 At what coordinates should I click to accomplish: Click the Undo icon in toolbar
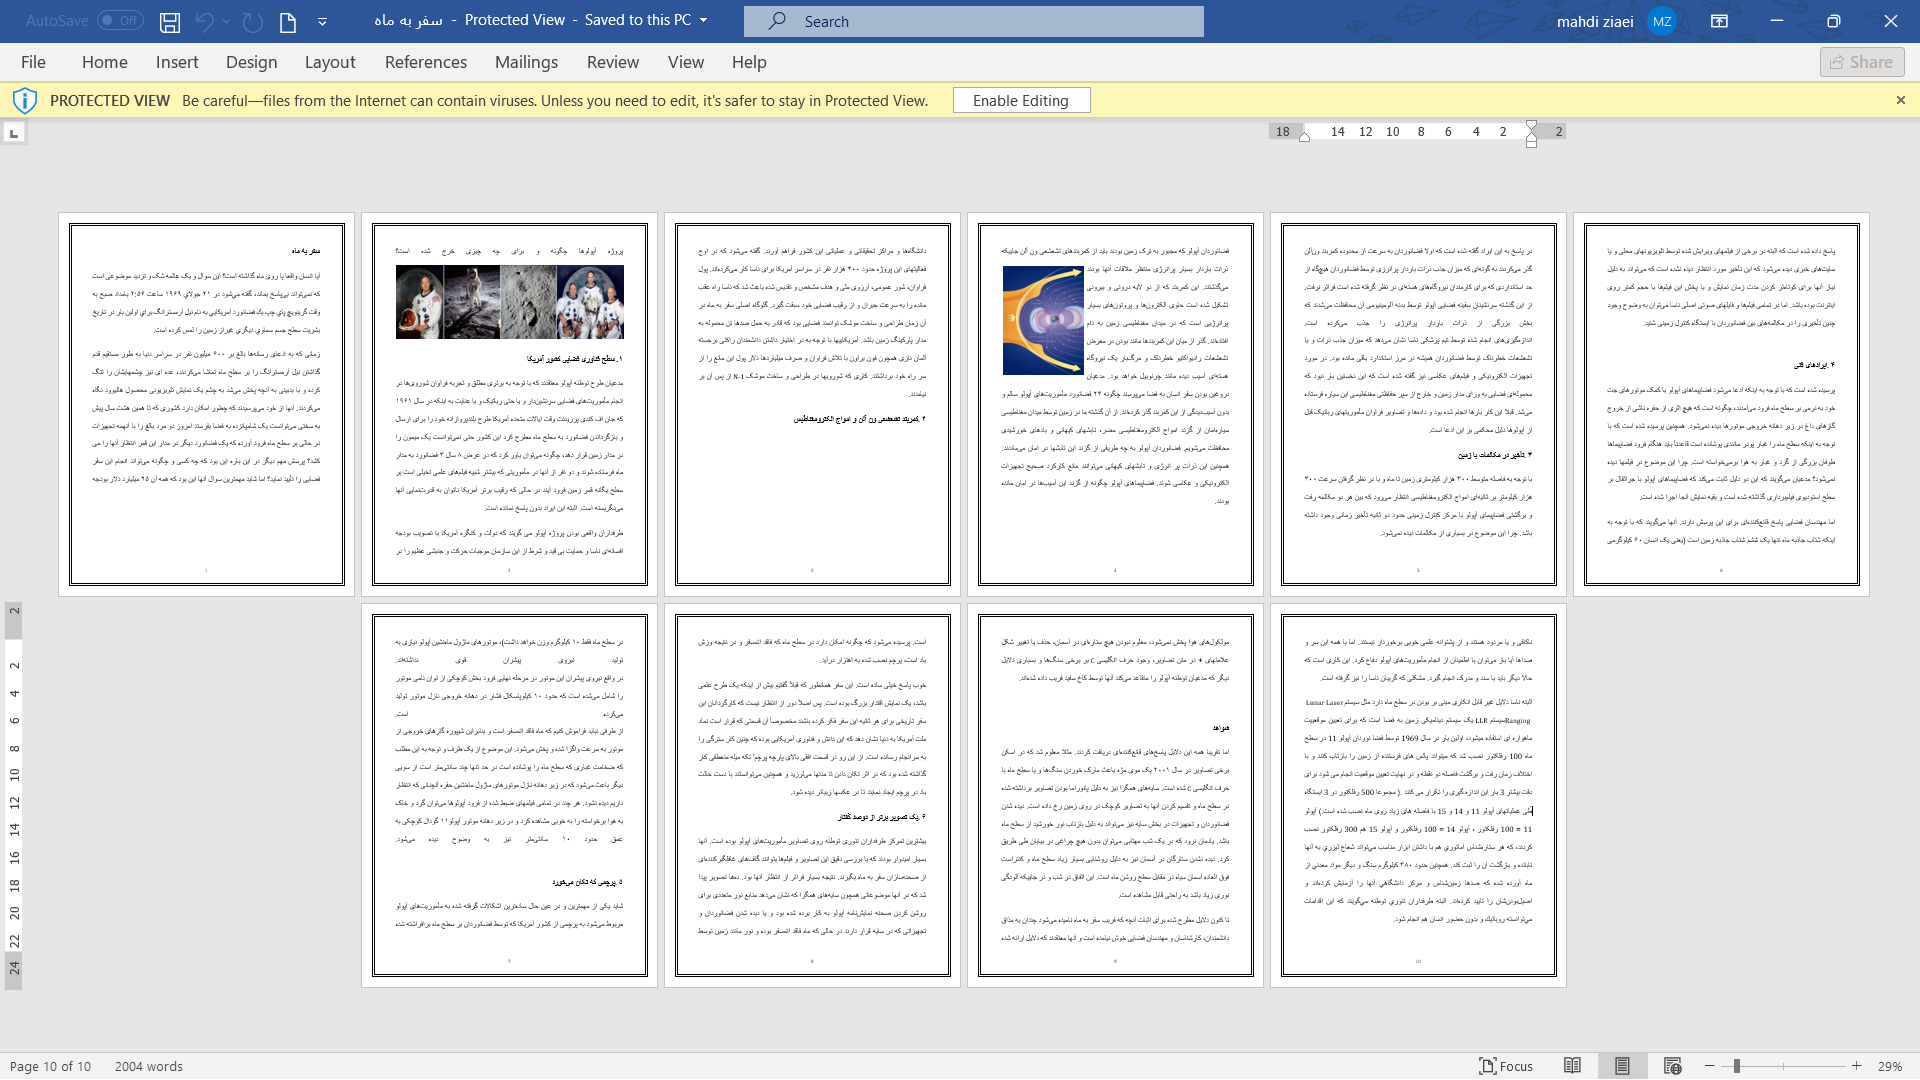(204, 20)
